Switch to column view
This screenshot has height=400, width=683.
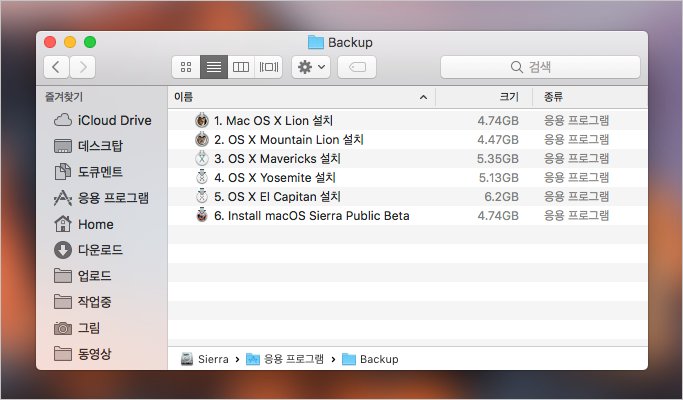(241, 67)
